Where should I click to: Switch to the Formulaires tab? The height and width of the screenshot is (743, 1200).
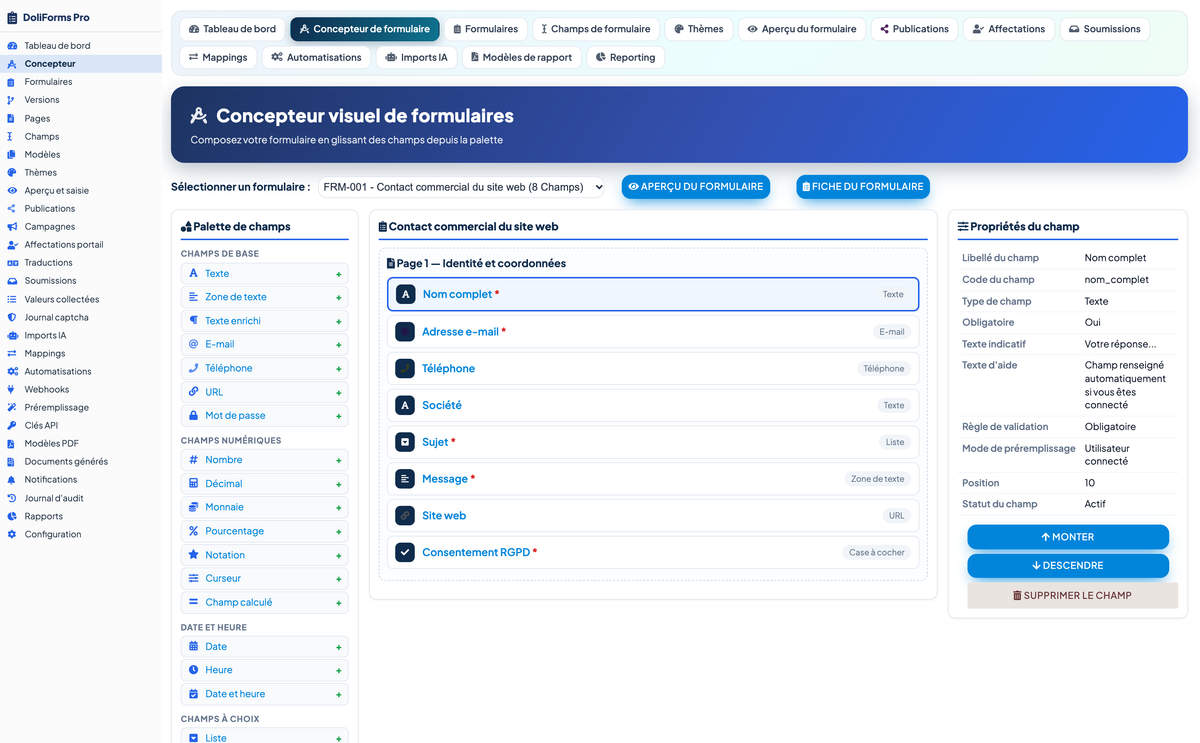point(485,29)
